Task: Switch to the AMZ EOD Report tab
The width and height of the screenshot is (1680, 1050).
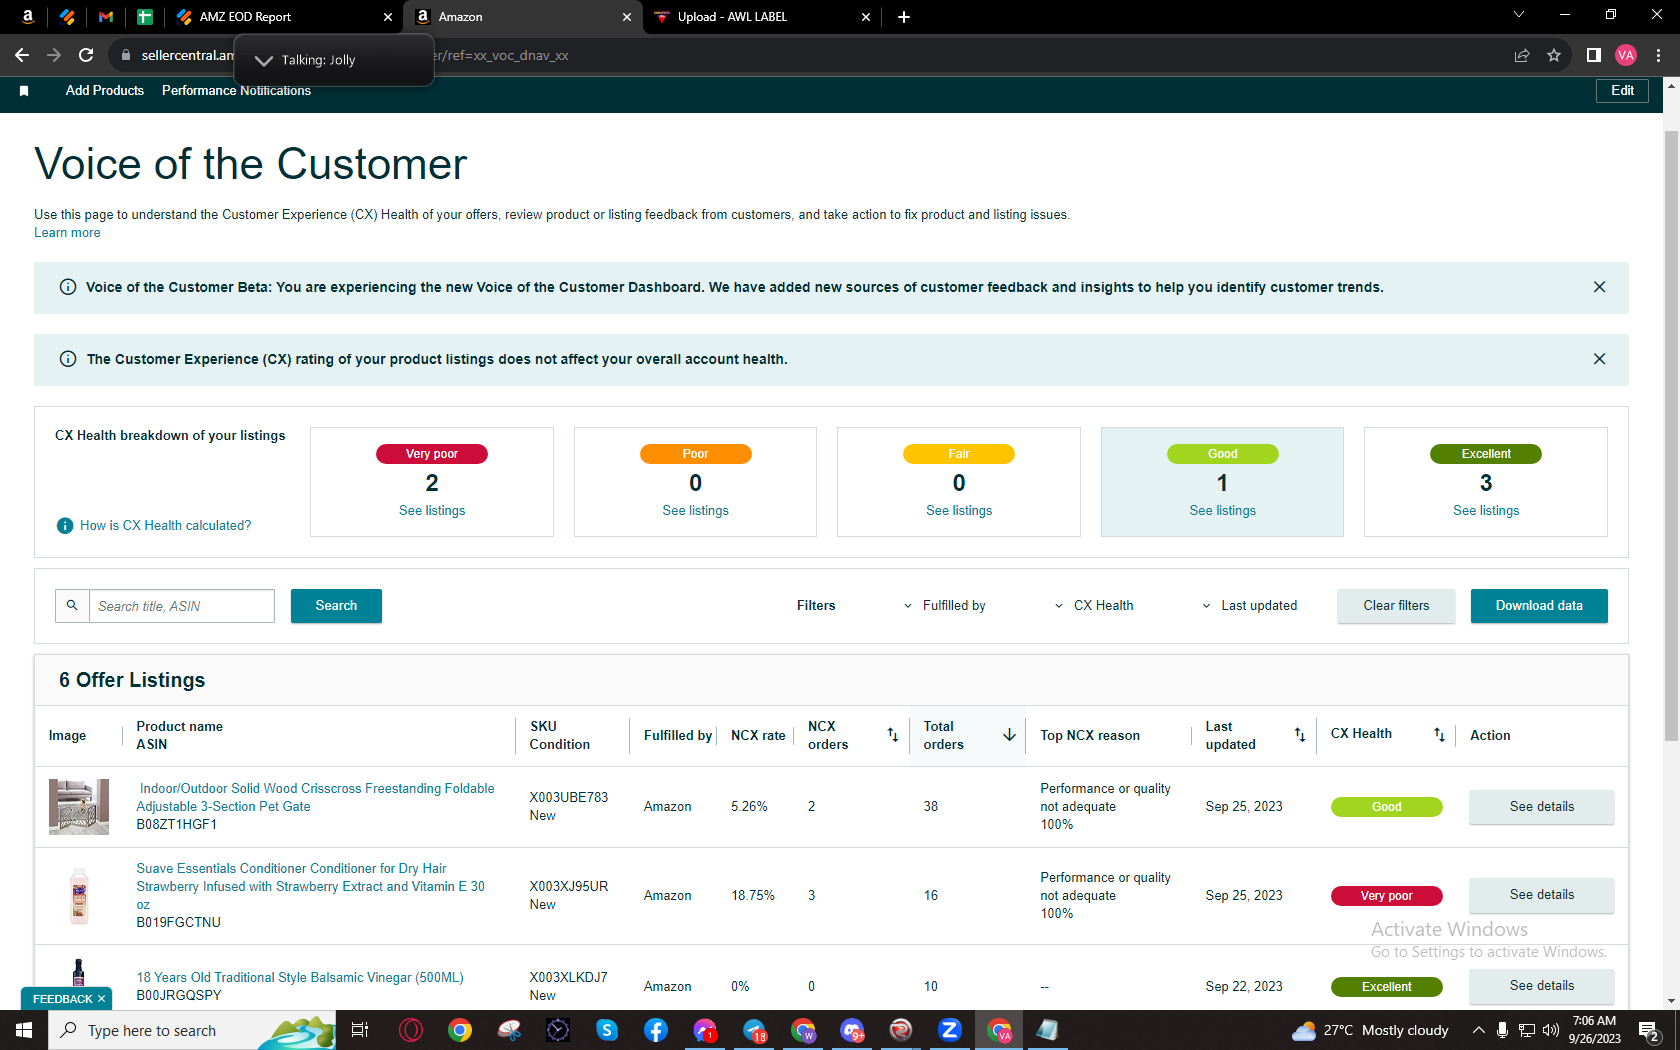Action: (x=283, y=17)
